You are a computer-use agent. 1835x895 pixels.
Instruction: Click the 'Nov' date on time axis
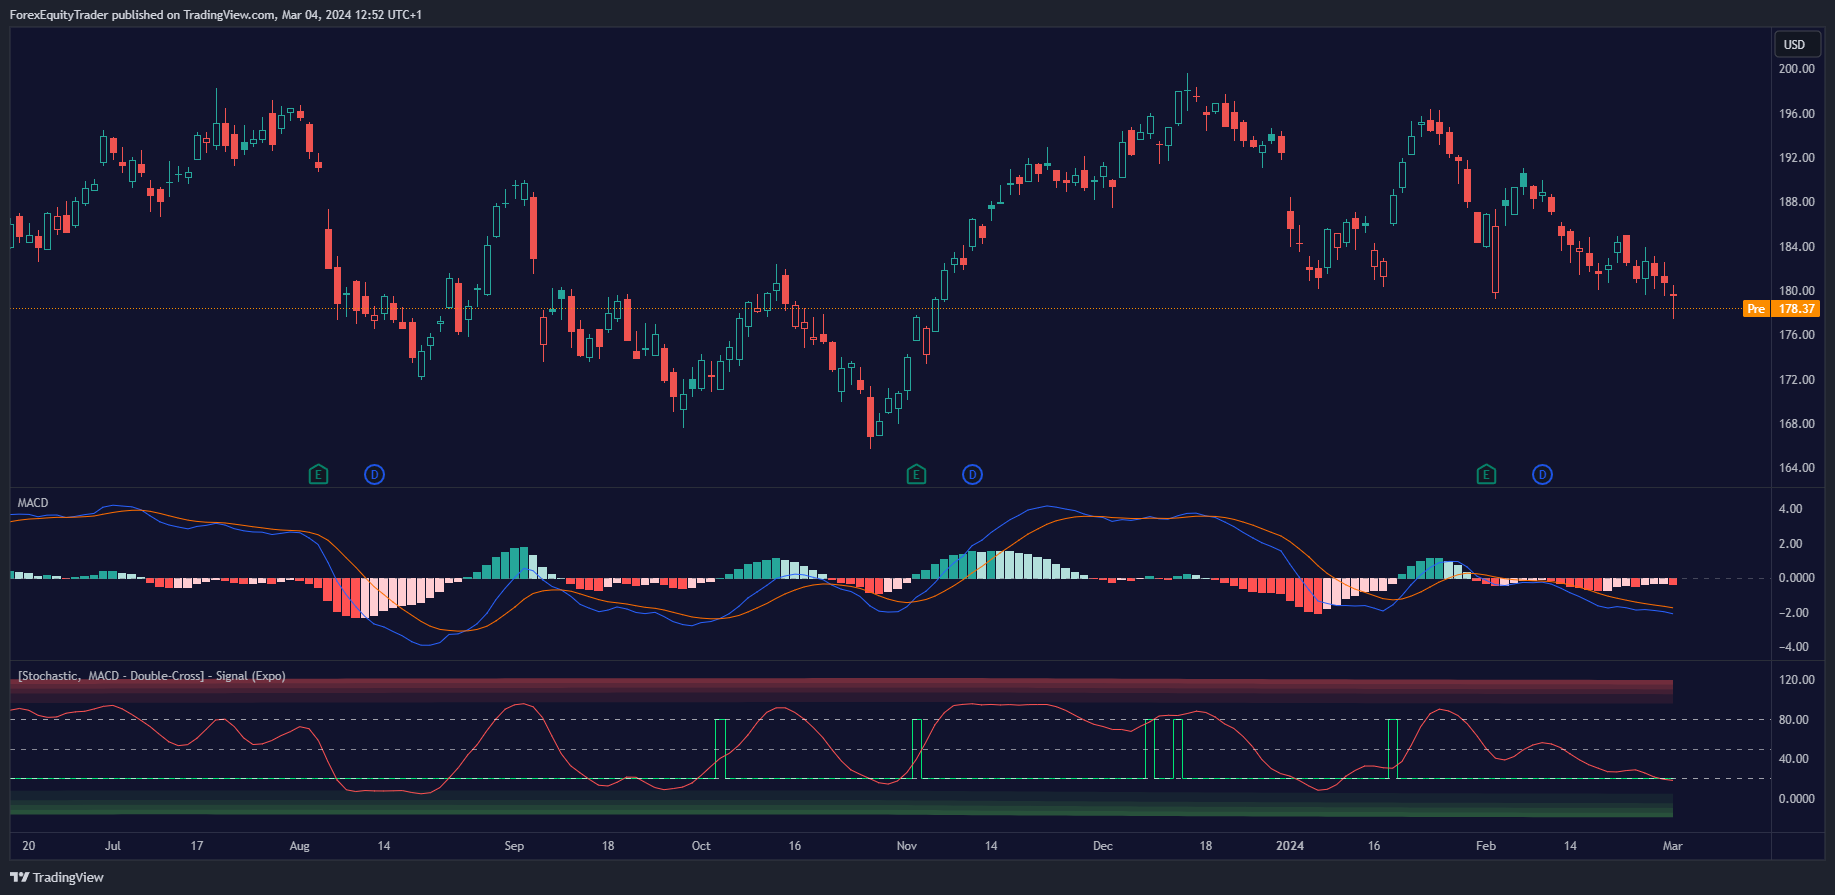tap(907, 846)
